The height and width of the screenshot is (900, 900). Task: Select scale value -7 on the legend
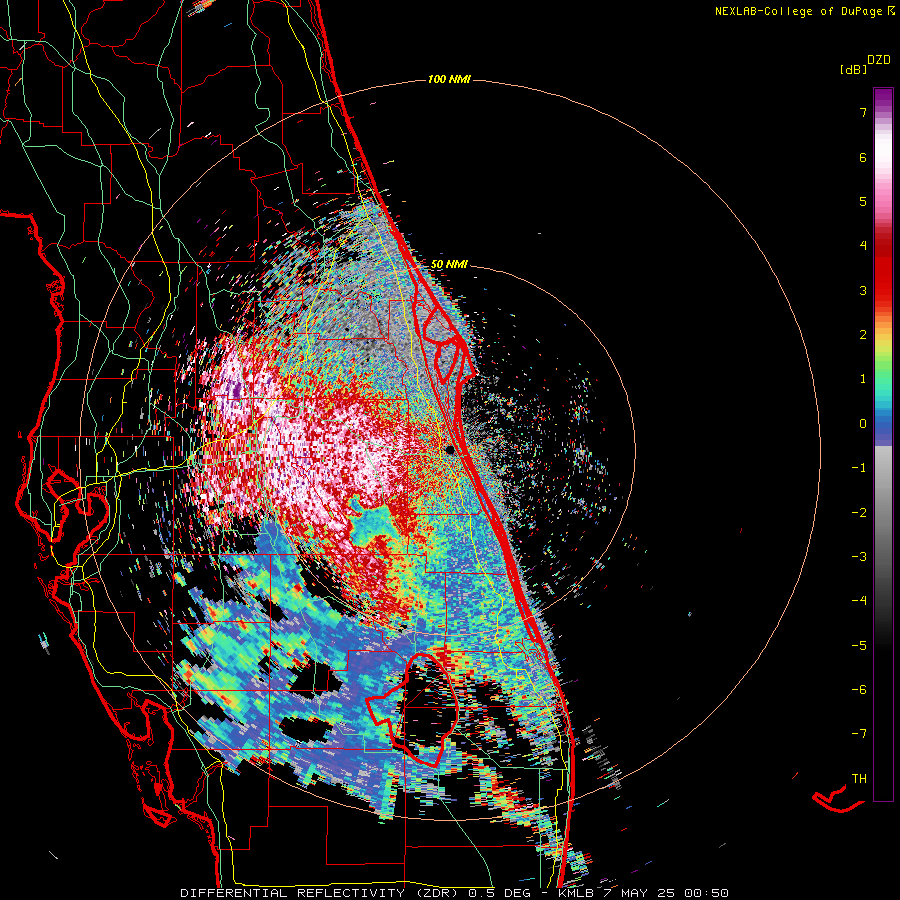point(859,734)
